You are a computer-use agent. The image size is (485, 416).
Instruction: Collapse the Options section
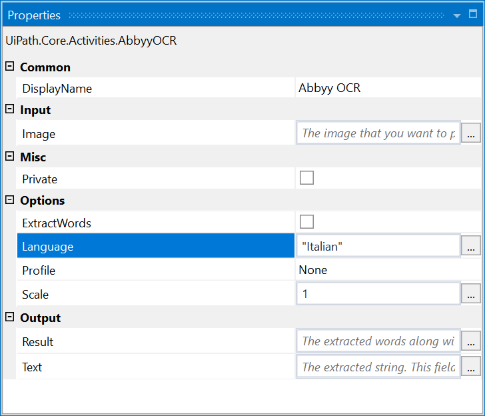tap(9, 200)
